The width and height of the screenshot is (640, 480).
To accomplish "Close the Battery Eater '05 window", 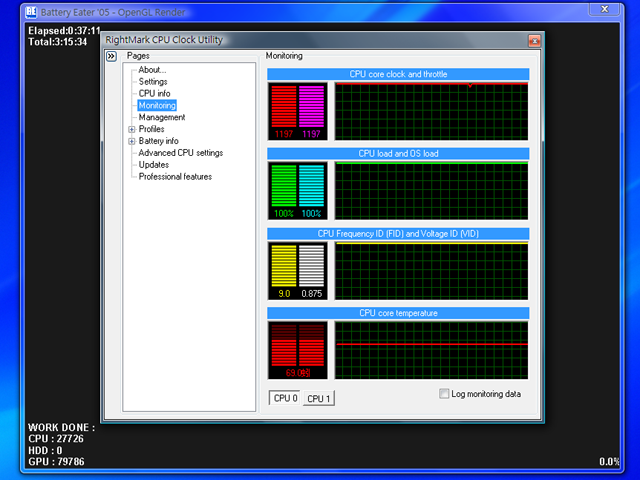I will 605,9.
